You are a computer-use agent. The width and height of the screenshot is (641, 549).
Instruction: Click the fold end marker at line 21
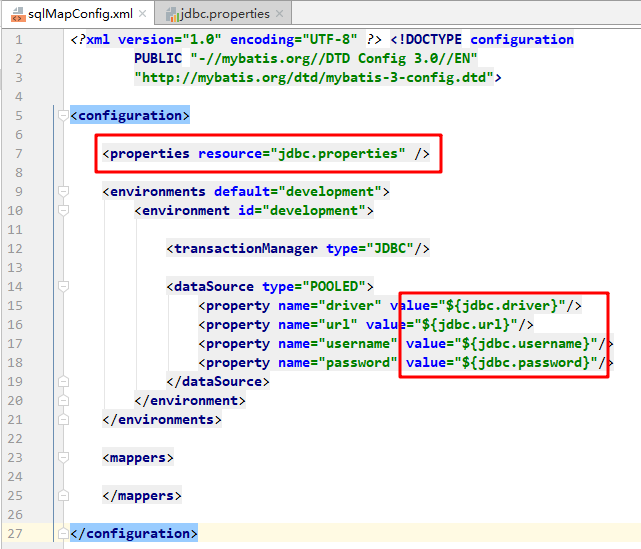click(63, 419)
